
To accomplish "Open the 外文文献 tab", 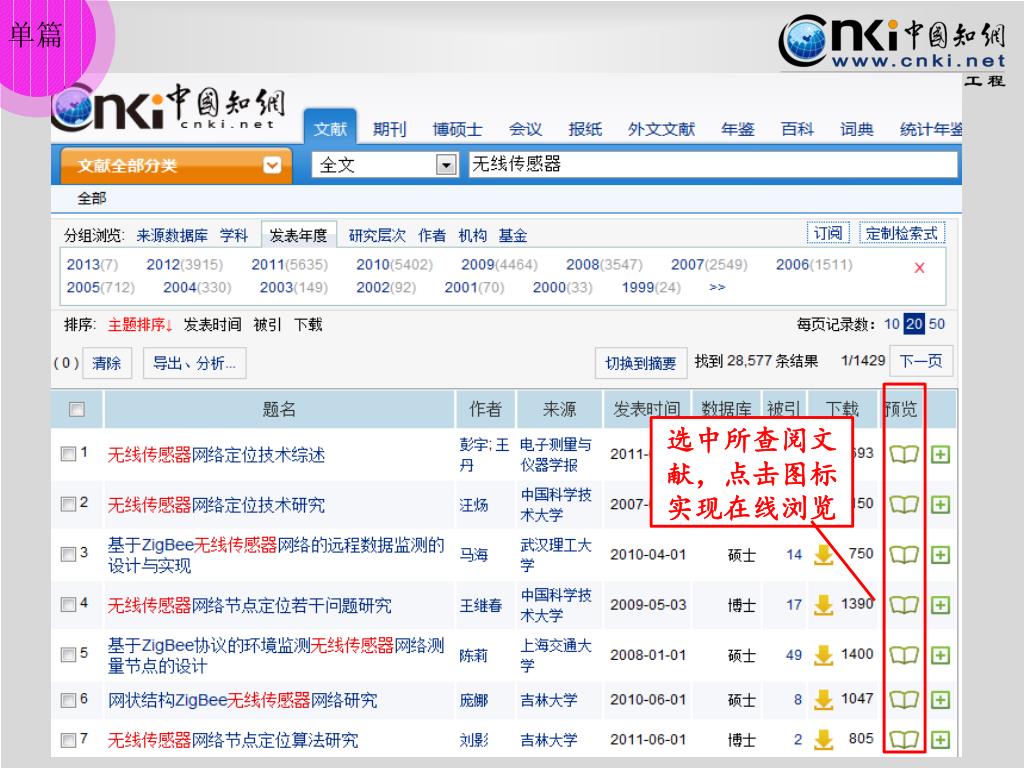I will tap(662, 129).
